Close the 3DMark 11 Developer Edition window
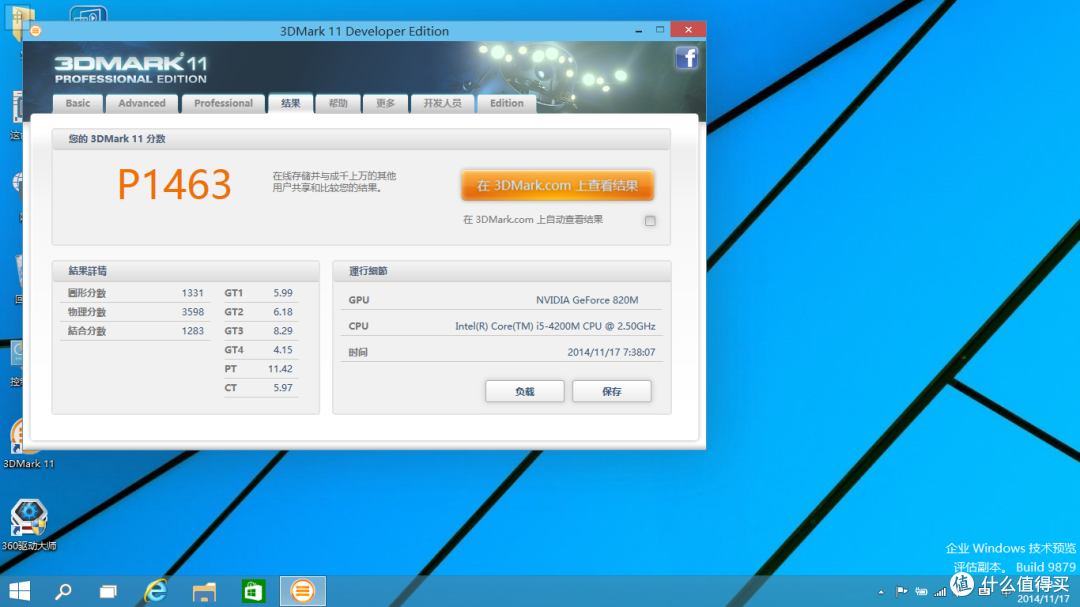Image resolution: width=1080 pixels, height=607 pixels. (x=688, y=30)
